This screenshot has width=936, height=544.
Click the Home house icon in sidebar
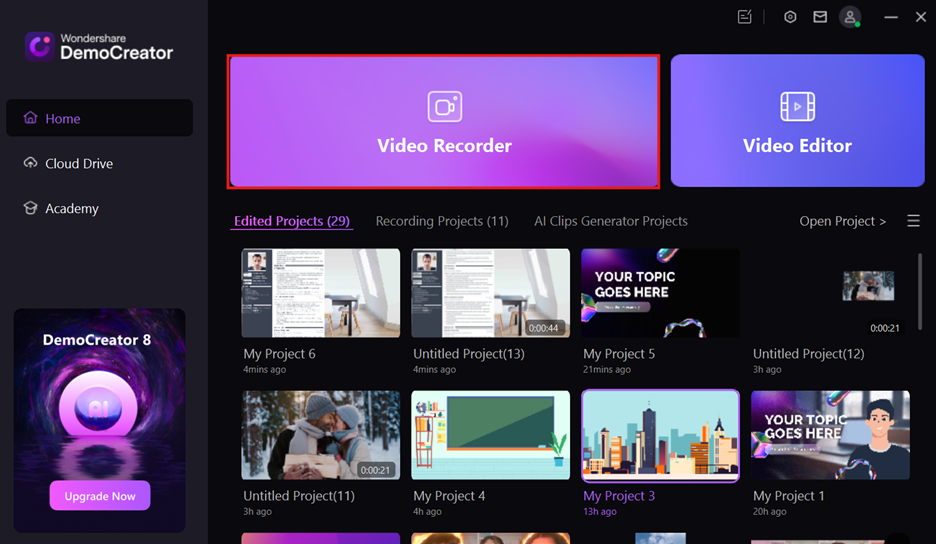(30, 118)
